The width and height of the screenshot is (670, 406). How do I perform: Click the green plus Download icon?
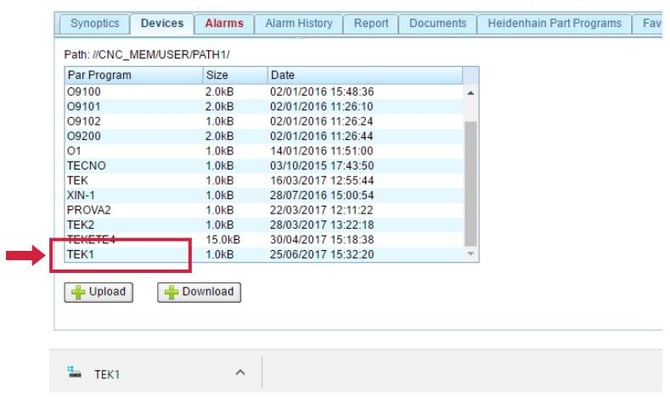171,292
